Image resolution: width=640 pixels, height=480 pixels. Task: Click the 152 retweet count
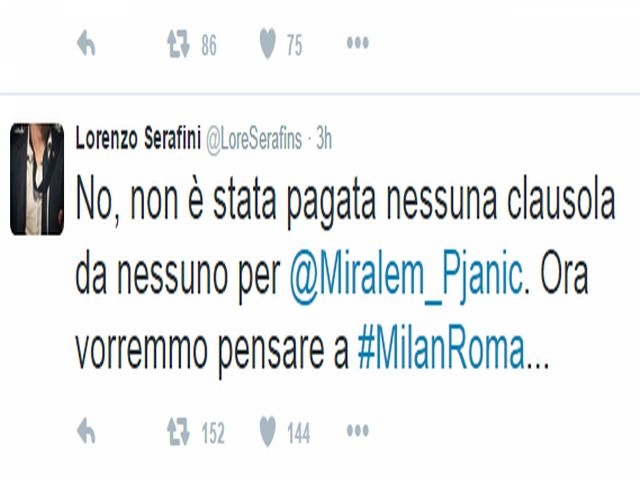[x=213, y=433]
